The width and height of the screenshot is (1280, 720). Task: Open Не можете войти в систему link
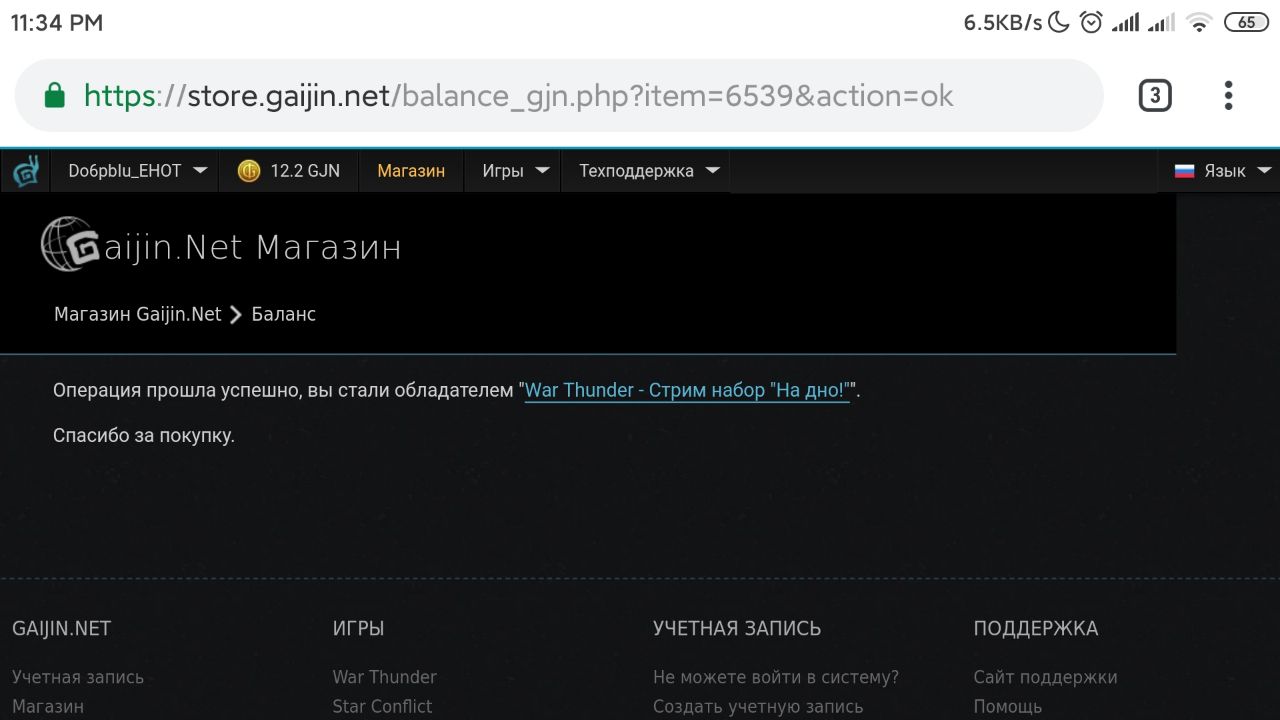[776, 677]
